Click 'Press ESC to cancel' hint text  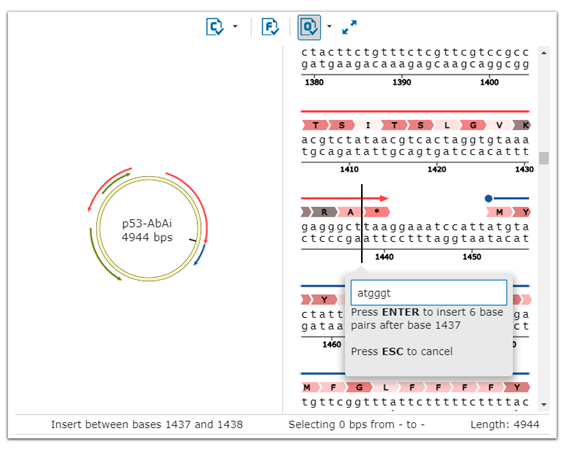tap(402, 351)
